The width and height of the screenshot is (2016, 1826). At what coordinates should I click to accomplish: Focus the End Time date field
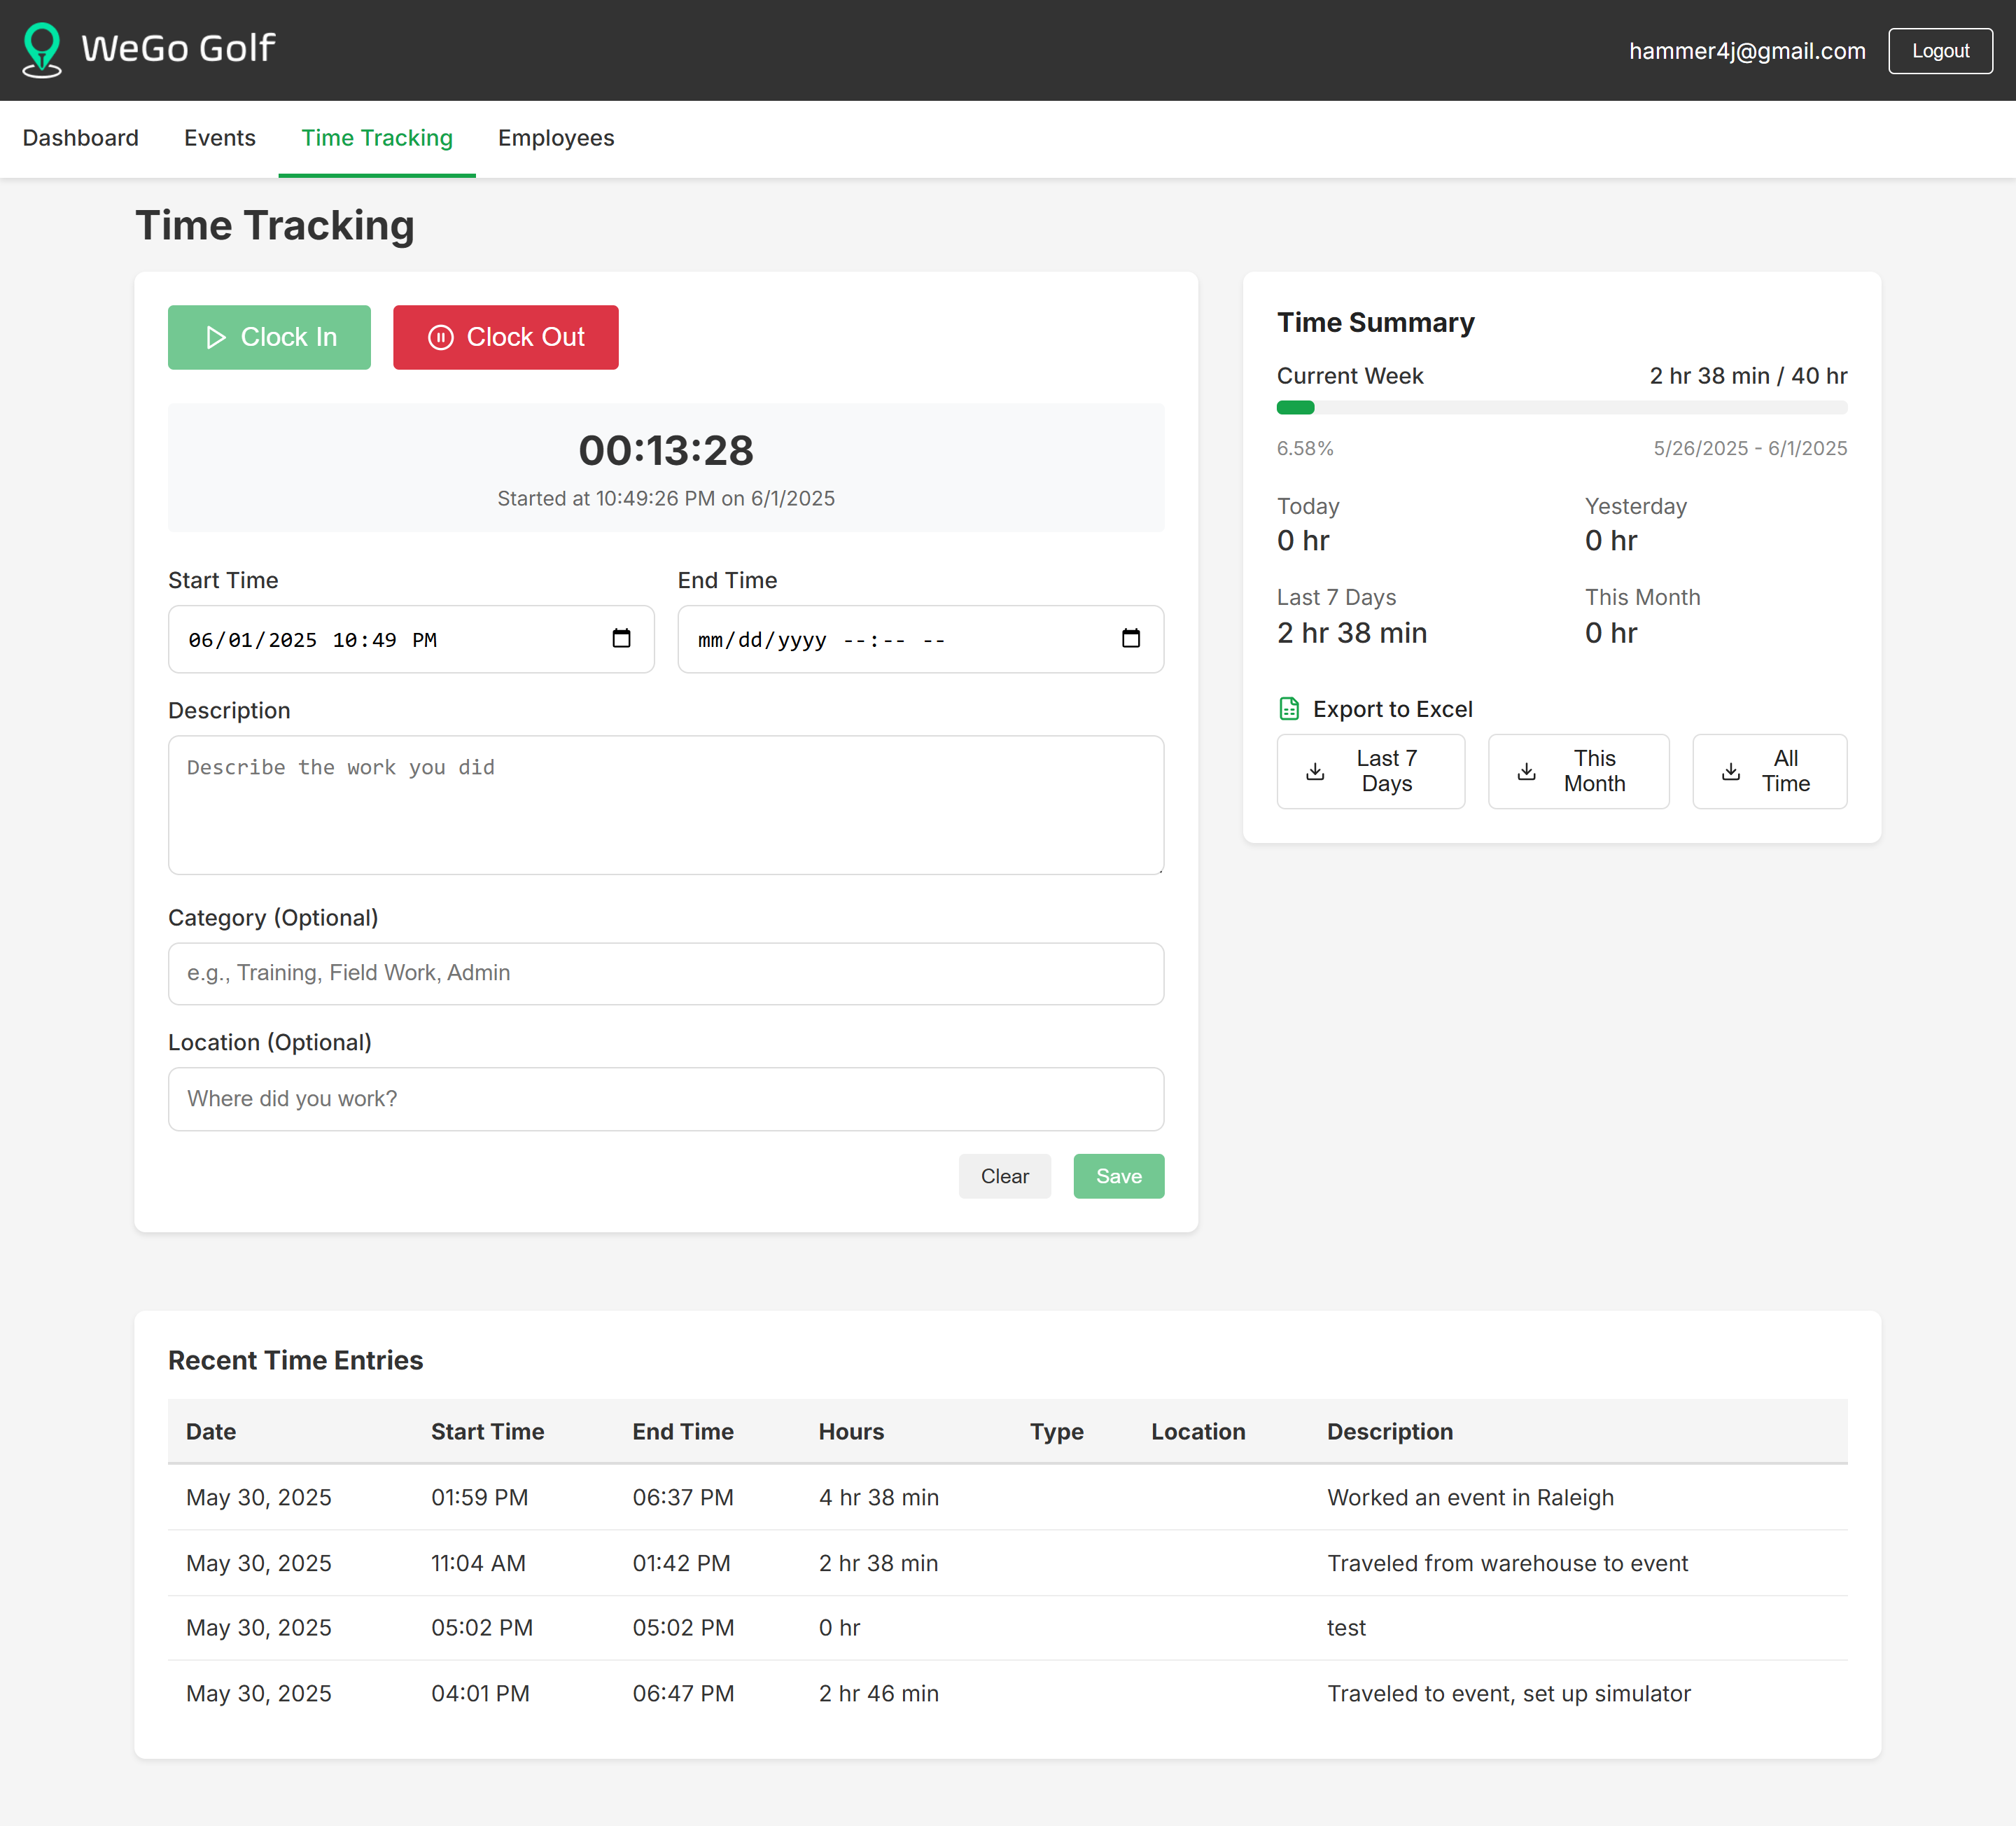[920, 639]
